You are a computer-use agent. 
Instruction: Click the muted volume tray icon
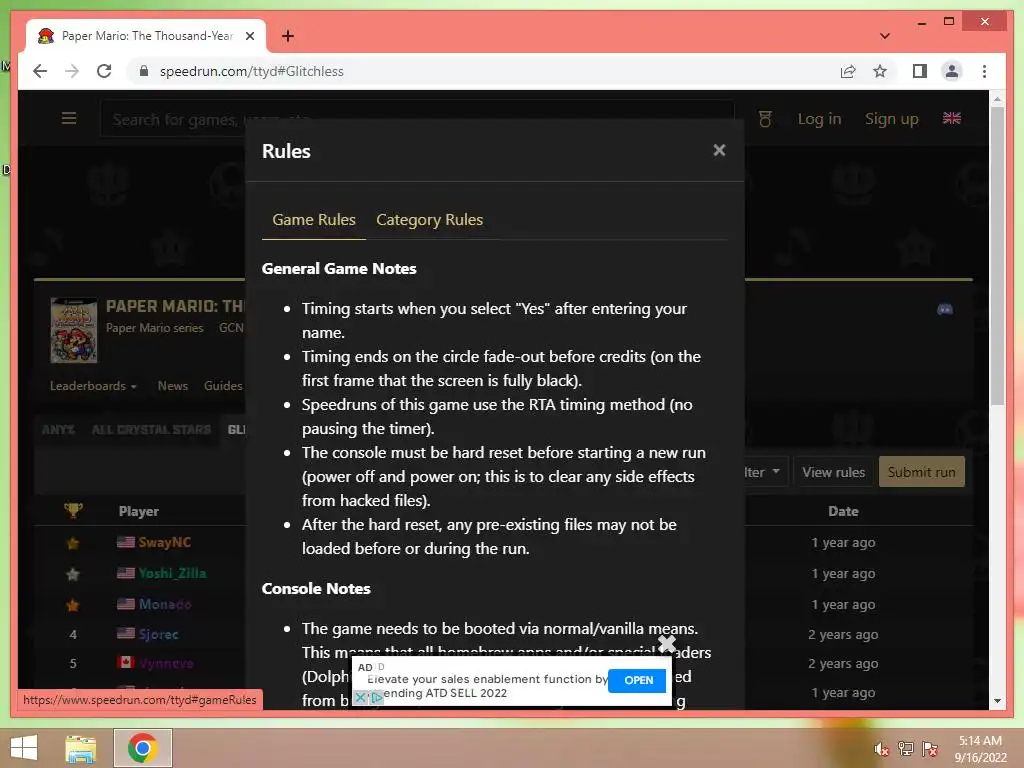coord(882,749)
